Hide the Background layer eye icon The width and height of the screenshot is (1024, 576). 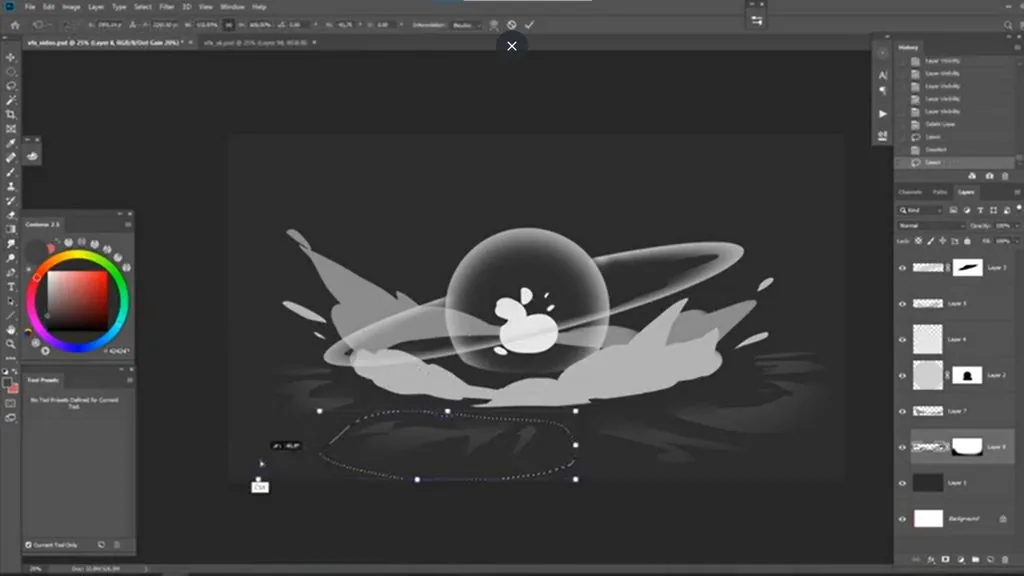(903, 519)
